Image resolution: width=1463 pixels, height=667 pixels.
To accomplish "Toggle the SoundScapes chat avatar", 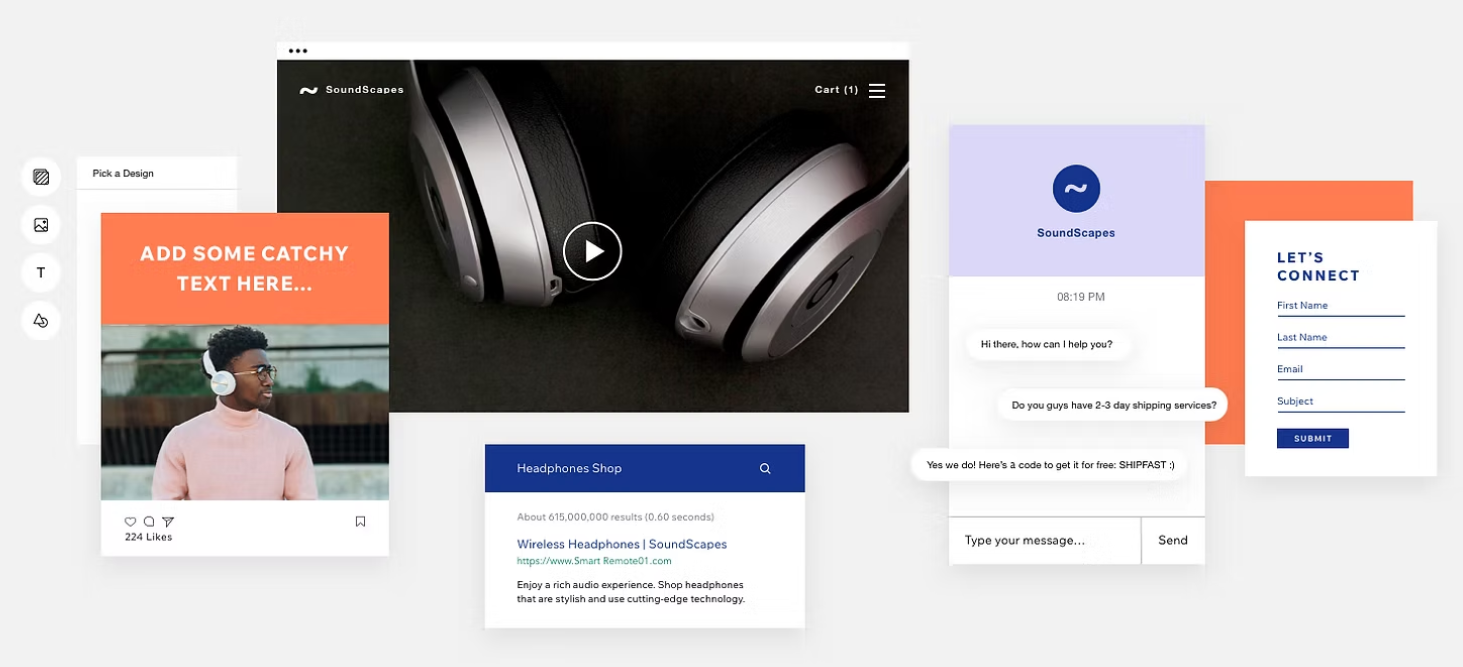I will pyautogui.click(x=1076, y=188).
